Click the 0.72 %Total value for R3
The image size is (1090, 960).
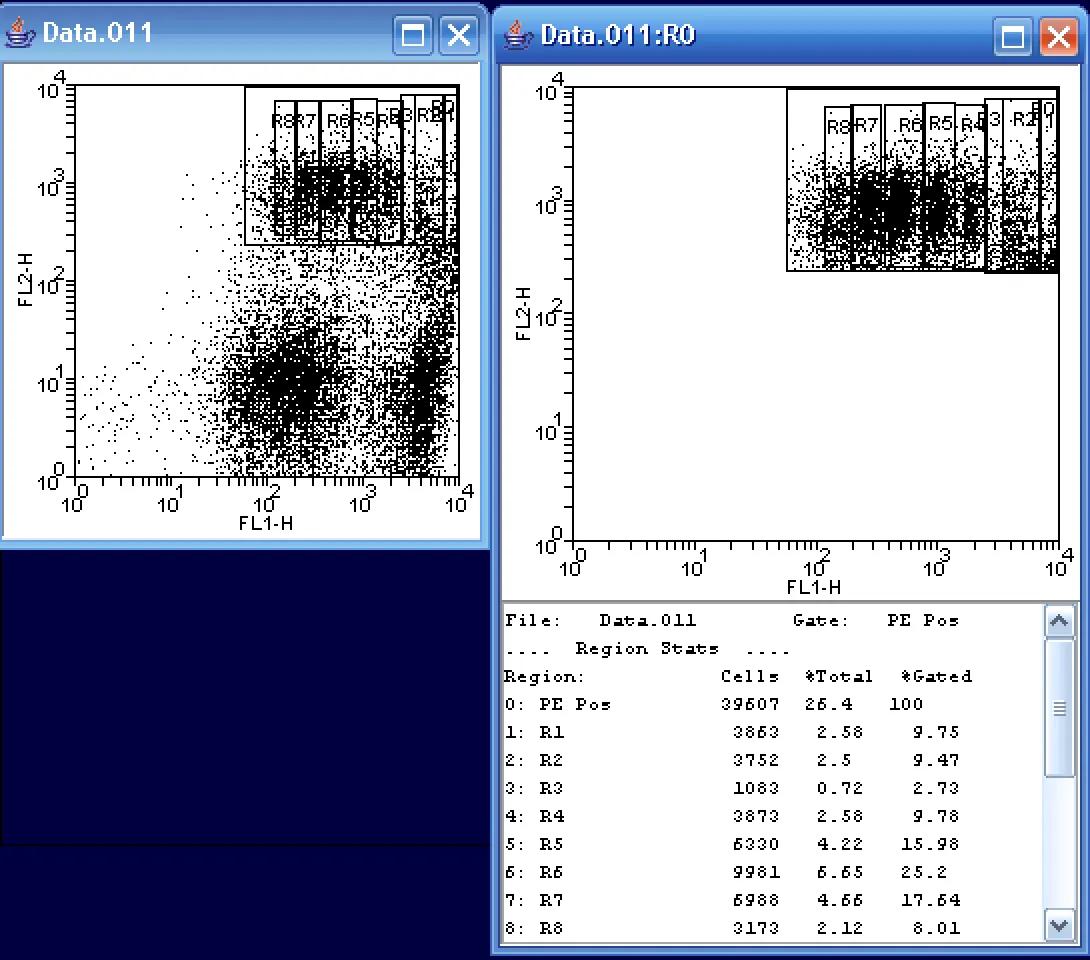pyautogui.click(x=840, y=788)
